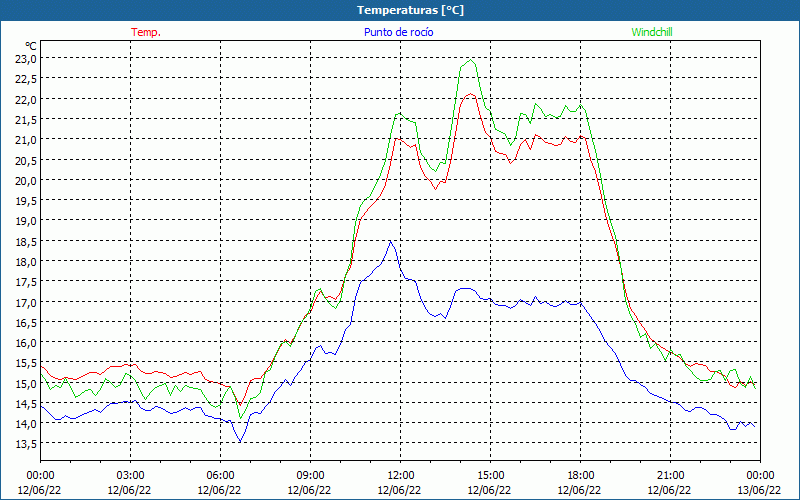800x500 pixels.
Task: Click the red Temp. legend label
Action: coord(146,32)
